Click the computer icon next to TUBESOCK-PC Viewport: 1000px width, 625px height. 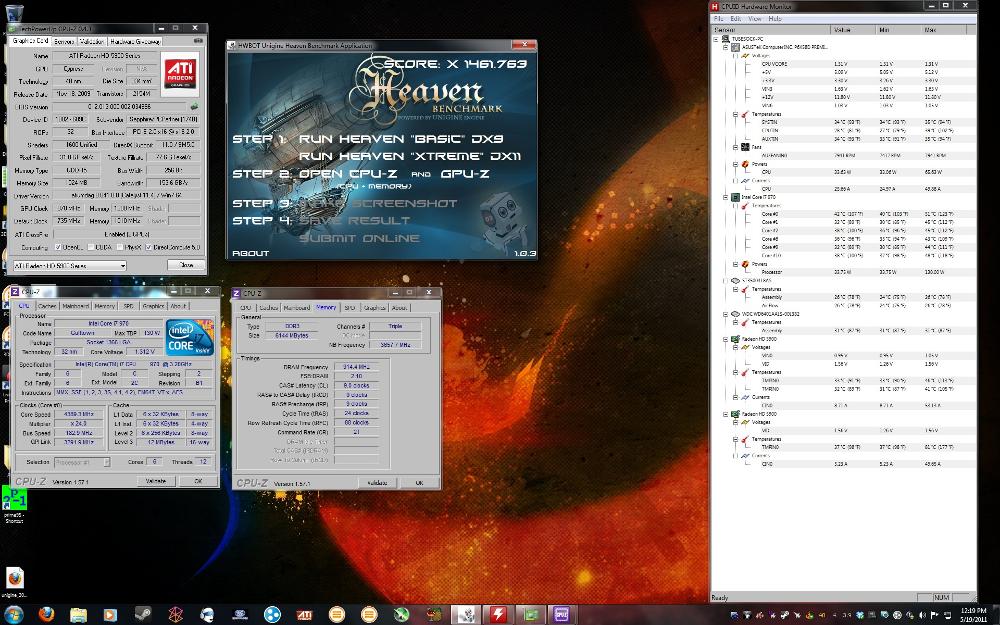tap(726, 39)
